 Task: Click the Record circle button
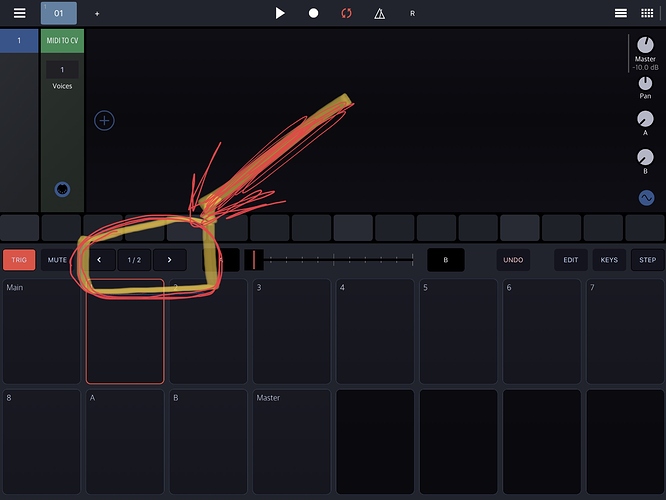(x=313, y=13)
